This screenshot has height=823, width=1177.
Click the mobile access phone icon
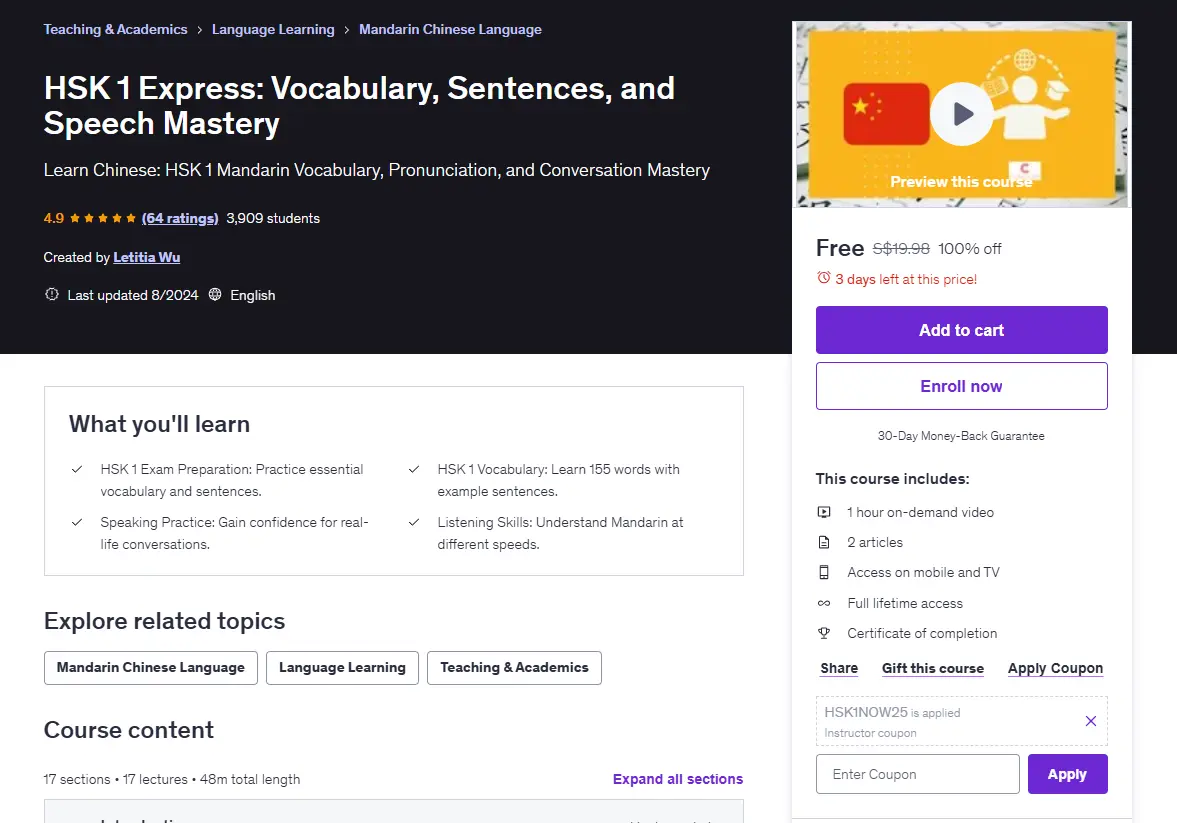[823, 572]
